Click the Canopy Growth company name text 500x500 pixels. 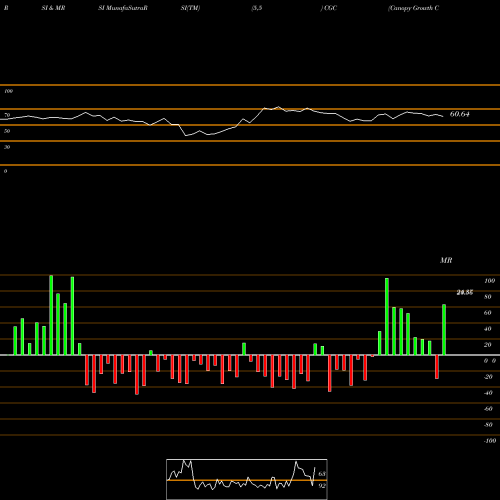(x=413, y=8)
